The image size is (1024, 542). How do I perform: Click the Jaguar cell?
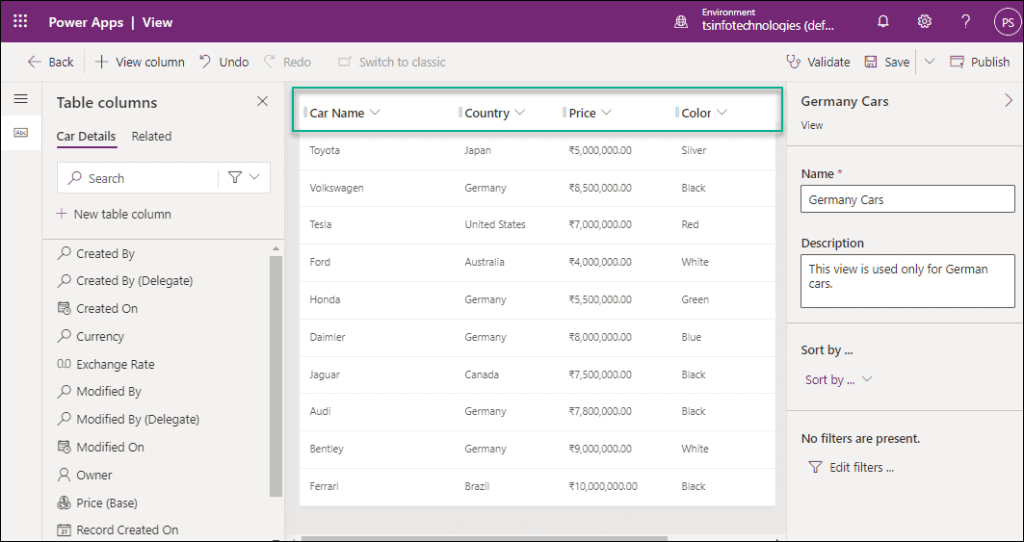coord(325,375)
